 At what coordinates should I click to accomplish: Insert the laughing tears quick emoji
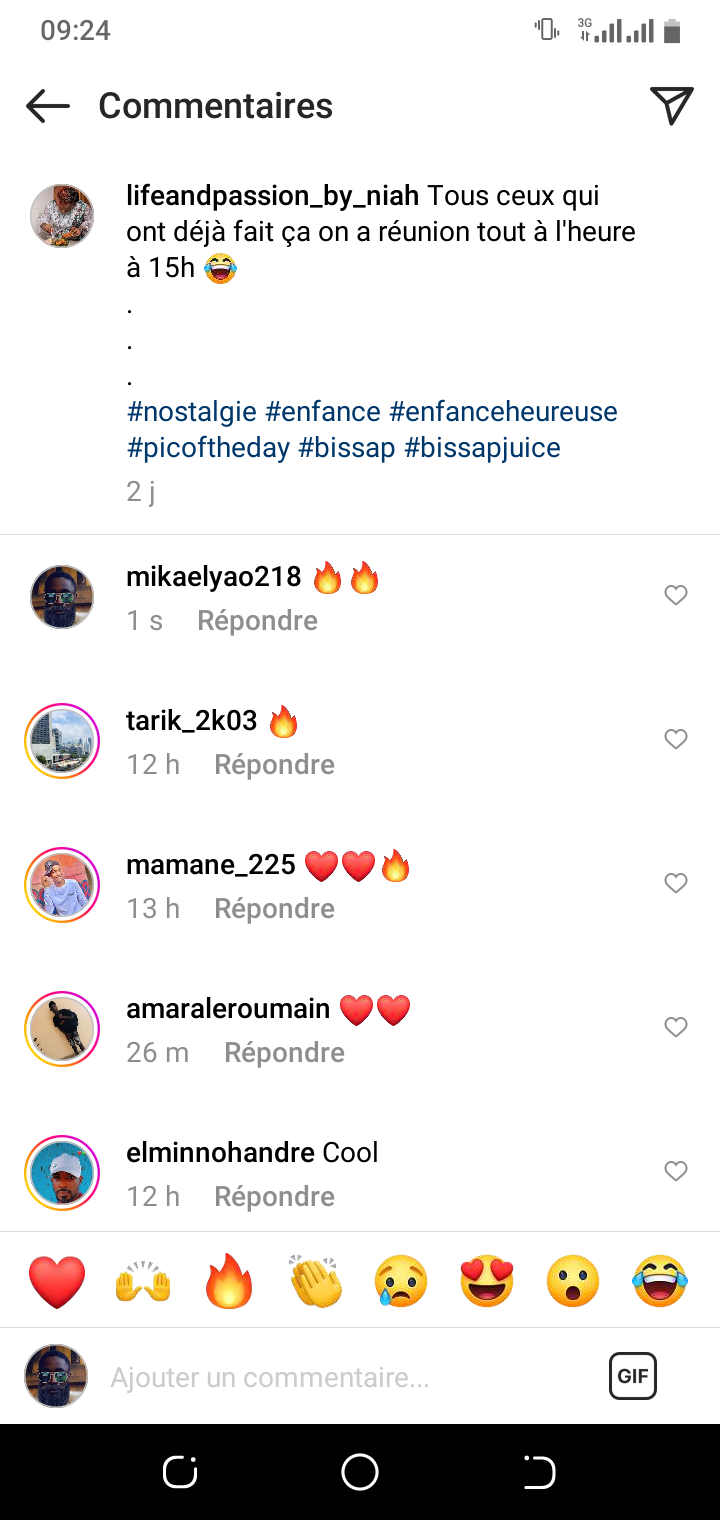pos(660,1281)
